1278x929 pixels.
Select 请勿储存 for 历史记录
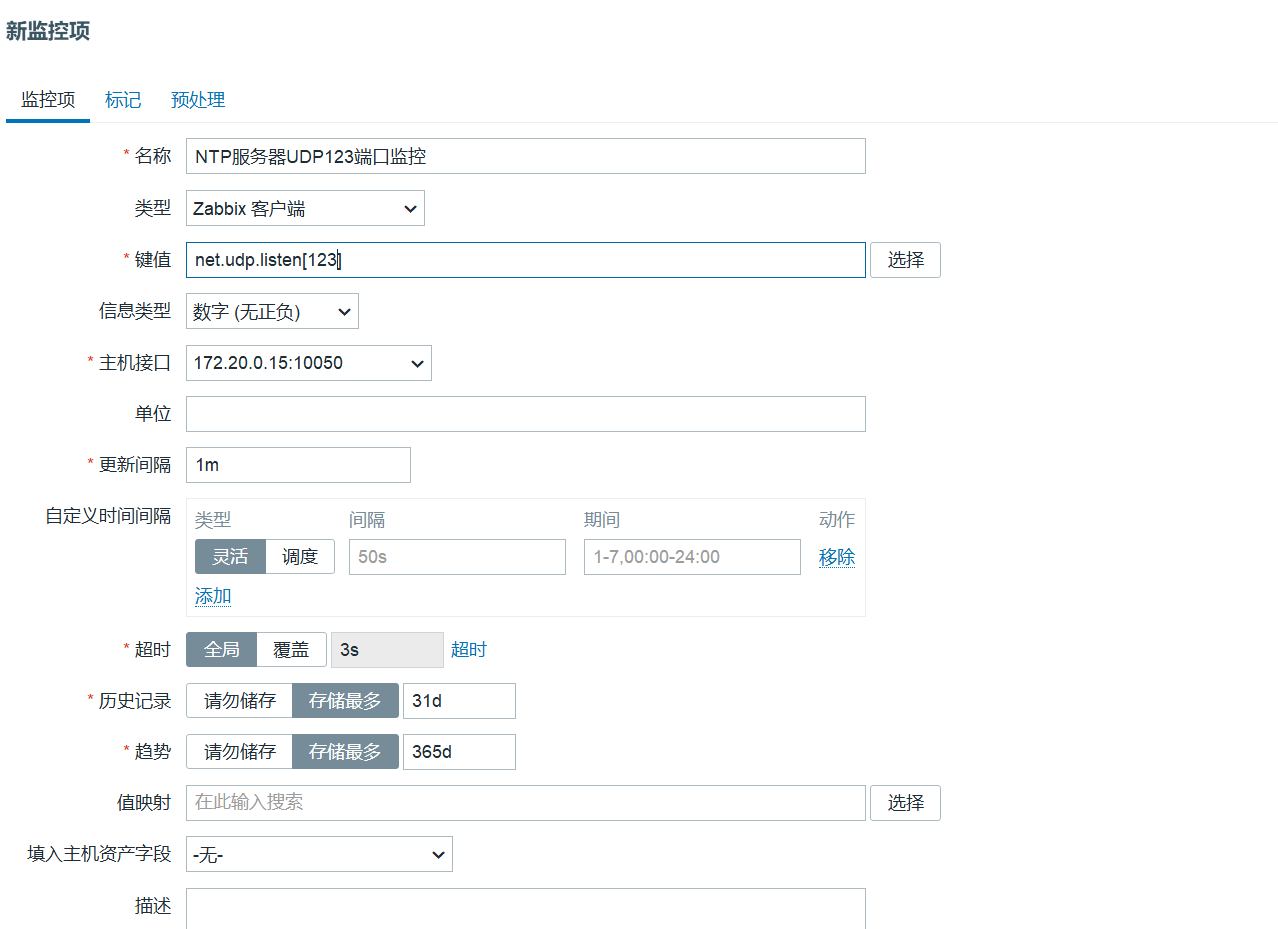point(239,701)
